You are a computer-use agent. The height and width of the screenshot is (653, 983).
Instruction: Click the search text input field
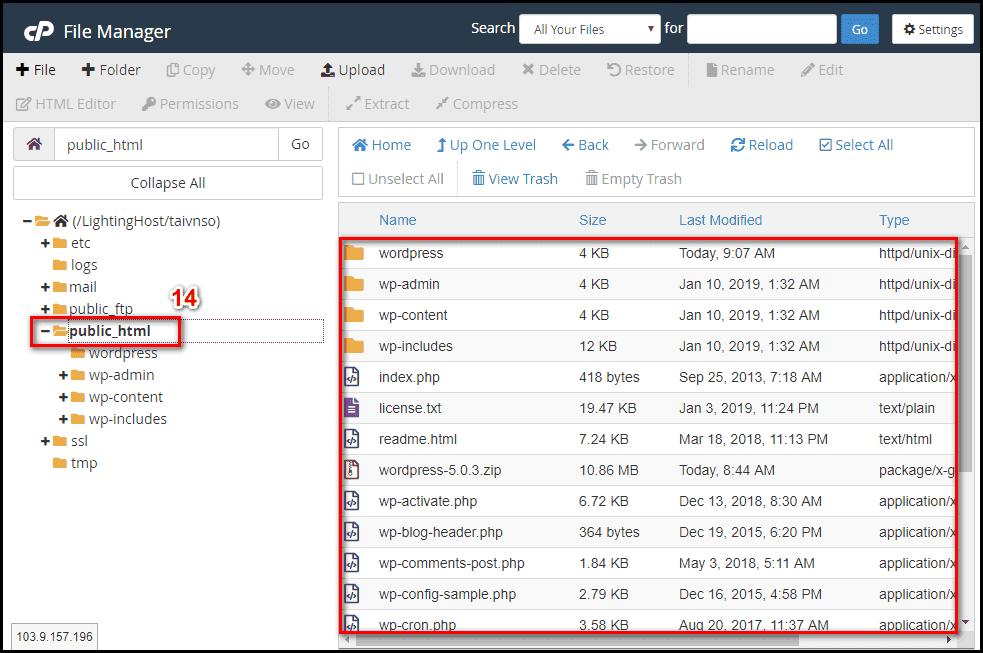(x=762, y=29)
